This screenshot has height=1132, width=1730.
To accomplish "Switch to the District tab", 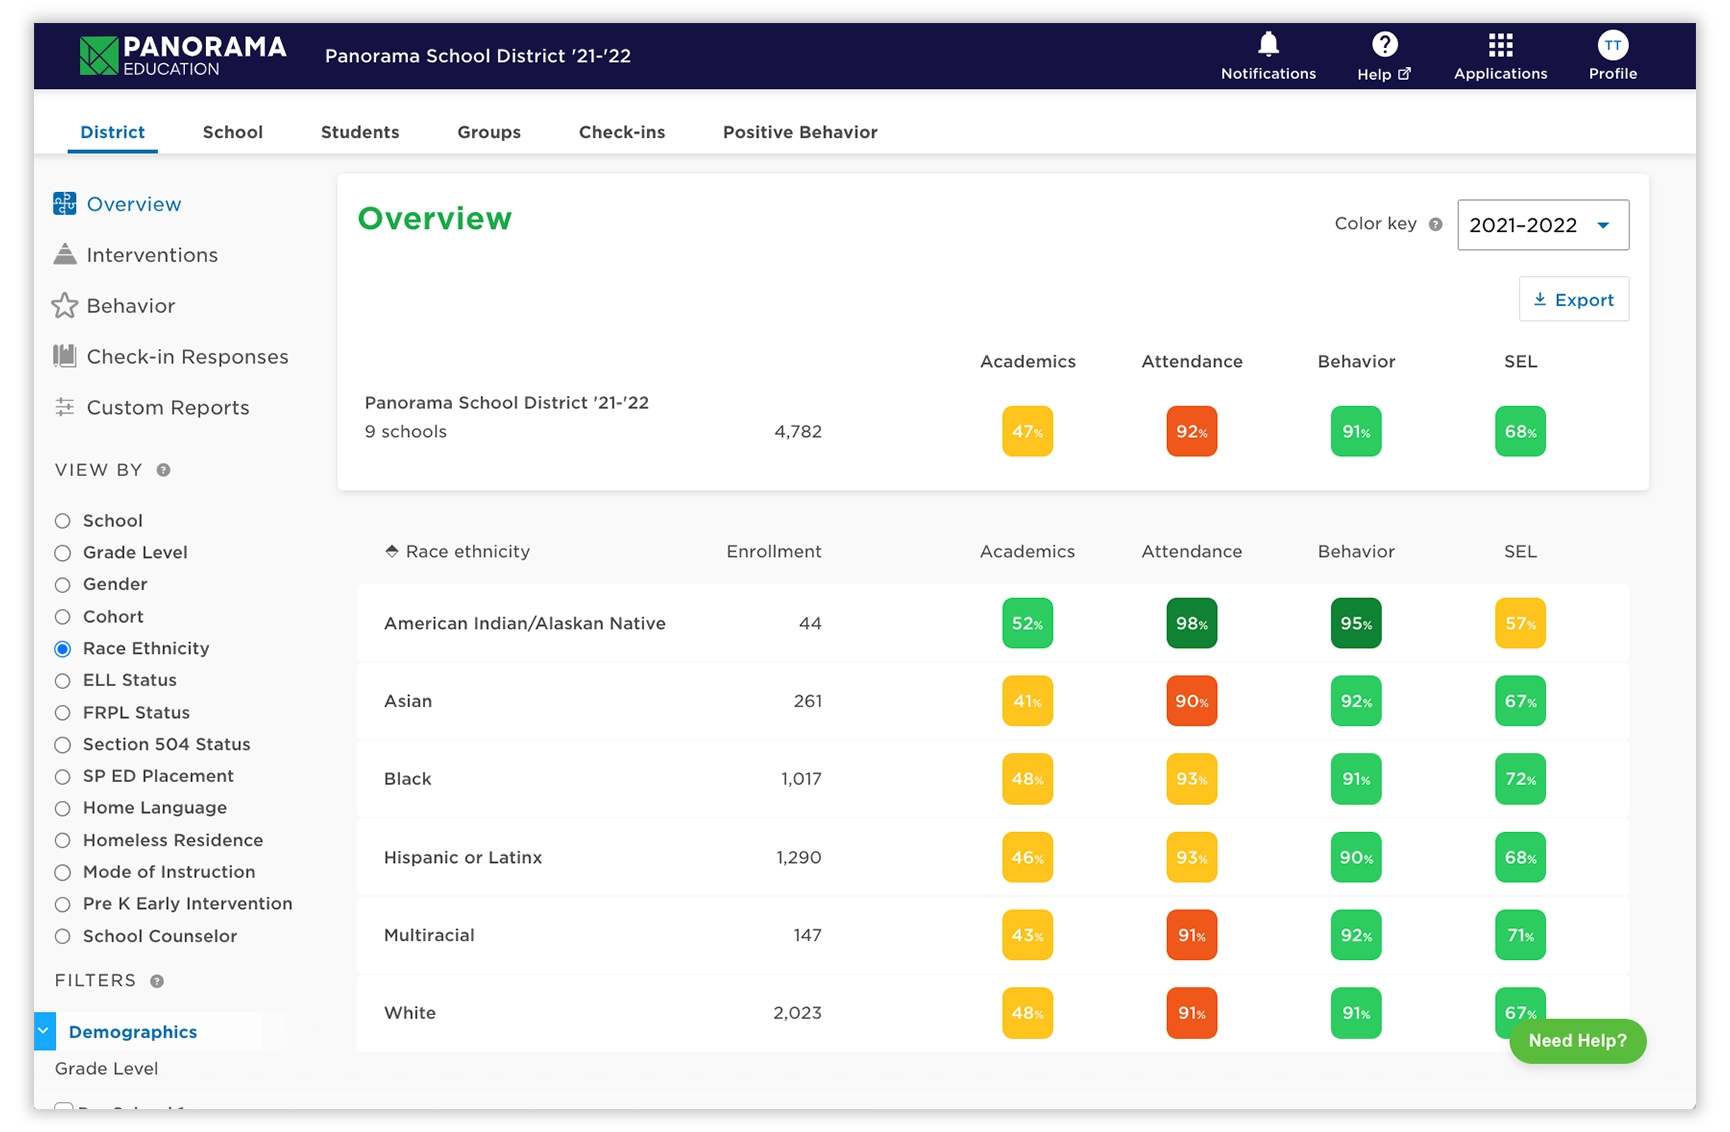I will (112, 132).
